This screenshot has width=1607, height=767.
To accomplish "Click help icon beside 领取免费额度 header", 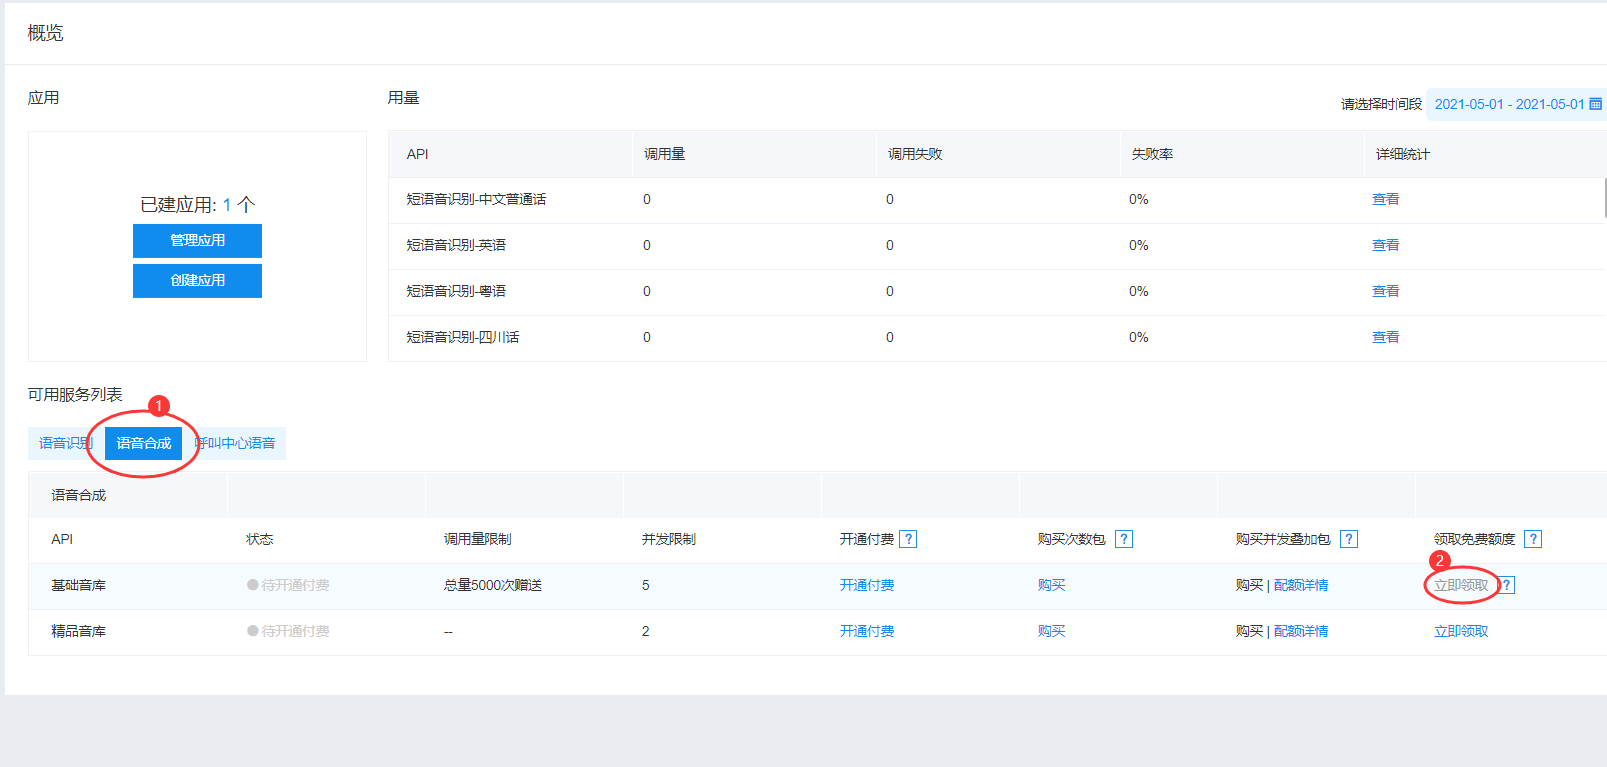I will click(1533, 539).
